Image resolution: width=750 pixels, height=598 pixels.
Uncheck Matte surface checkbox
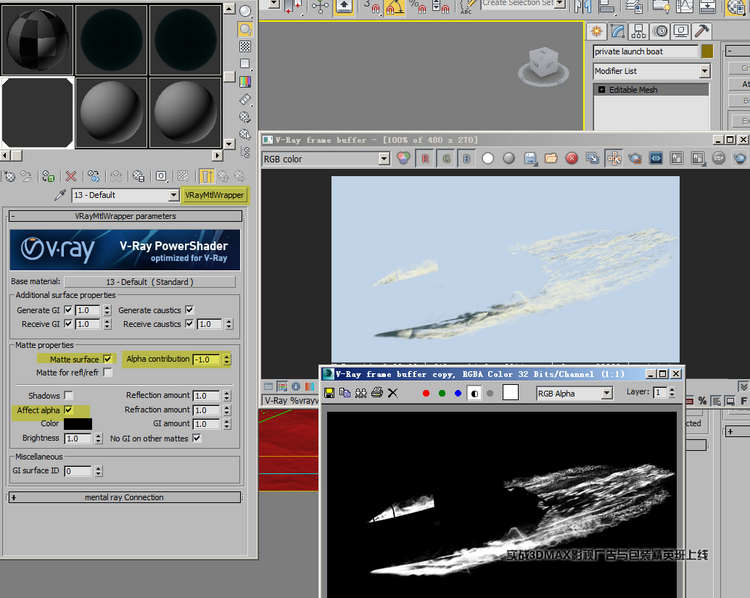[107, 359]
